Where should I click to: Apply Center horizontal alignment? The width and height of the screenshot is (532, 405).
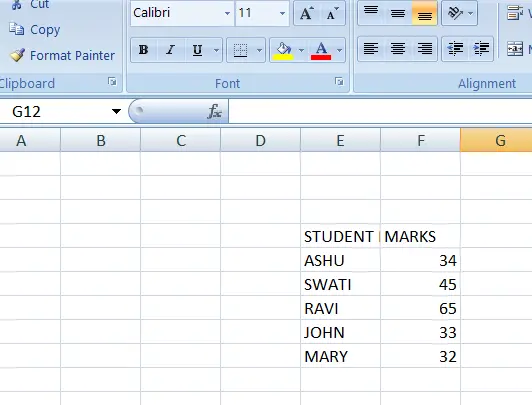(x=398, y=49)
